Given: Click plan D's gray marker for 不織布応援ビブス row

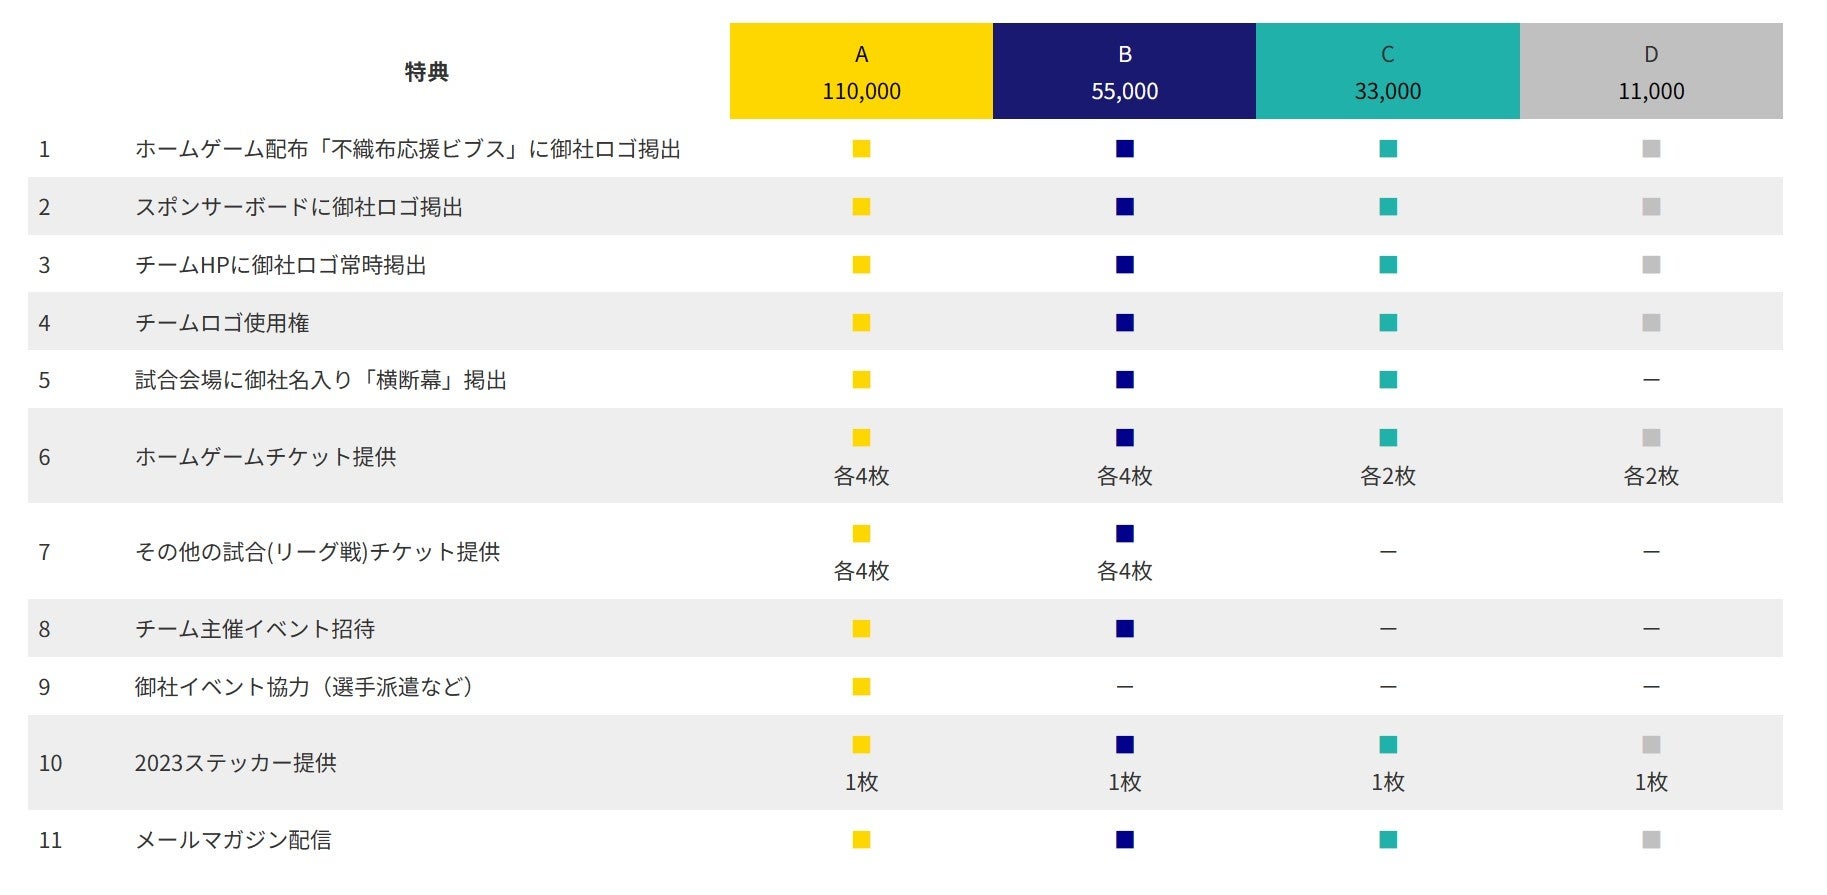Looking at the screenshot, I should [x=1651, y=149].
